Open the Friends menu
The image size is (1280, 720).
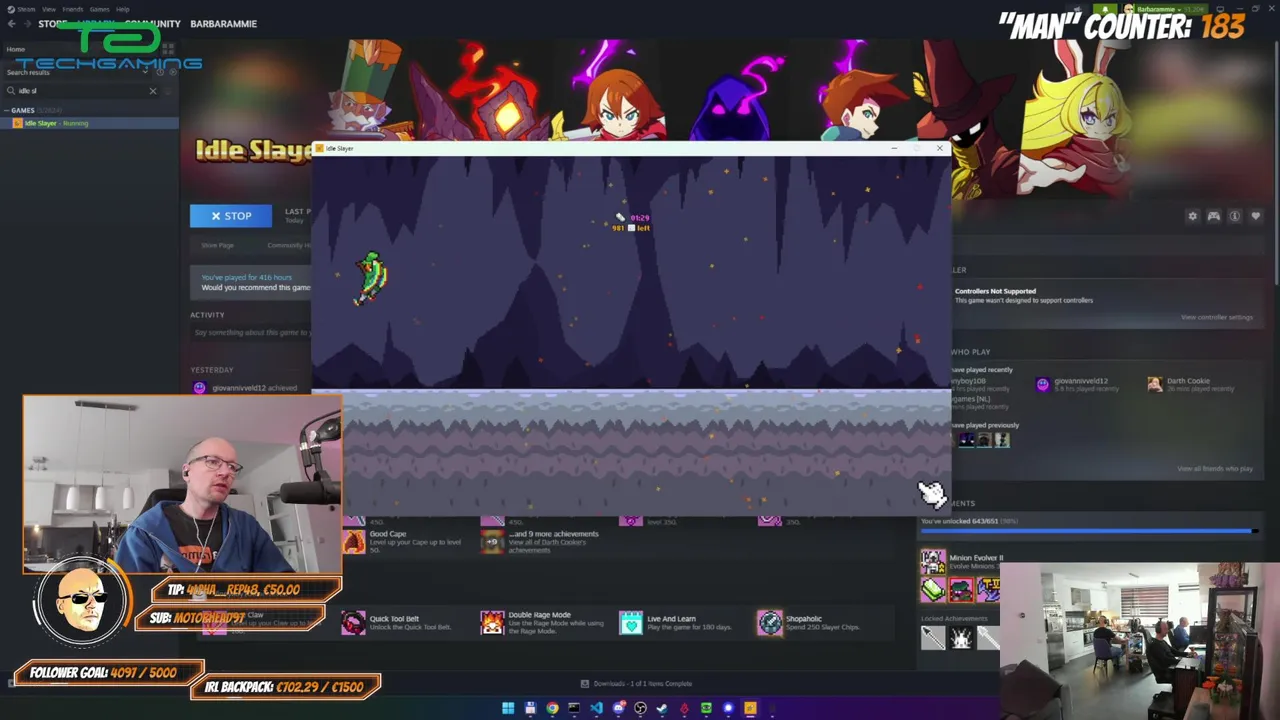(x=72, y=9)
